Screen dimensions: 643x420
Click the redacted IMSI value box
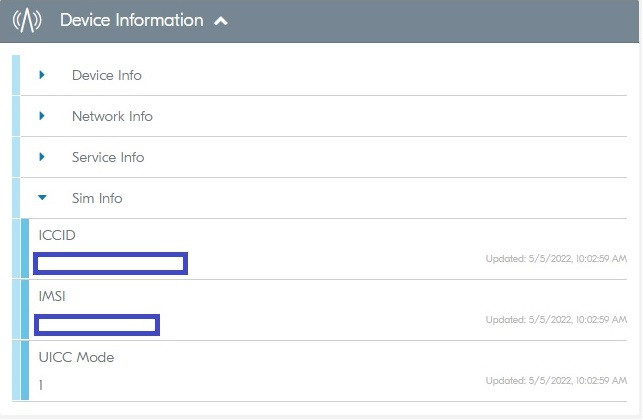tap(97, 324)
